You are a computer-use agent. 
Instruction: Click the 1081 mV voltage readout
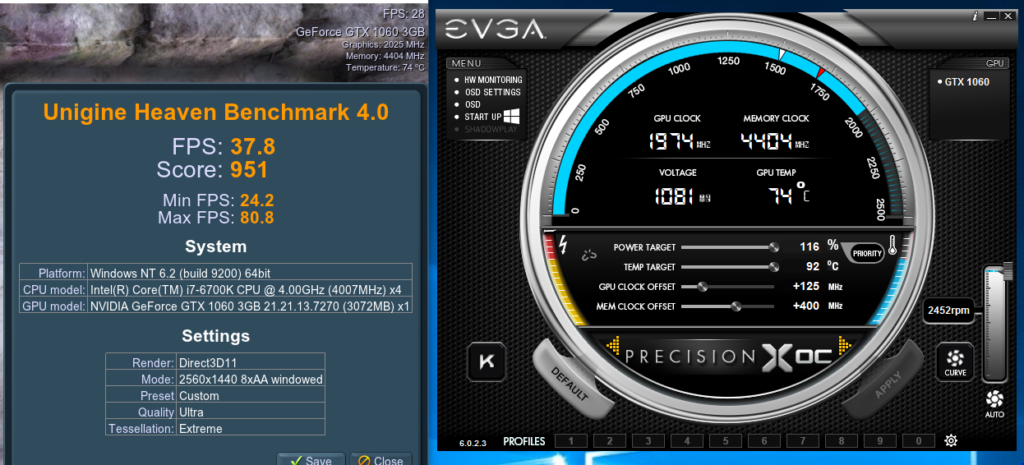682,195
